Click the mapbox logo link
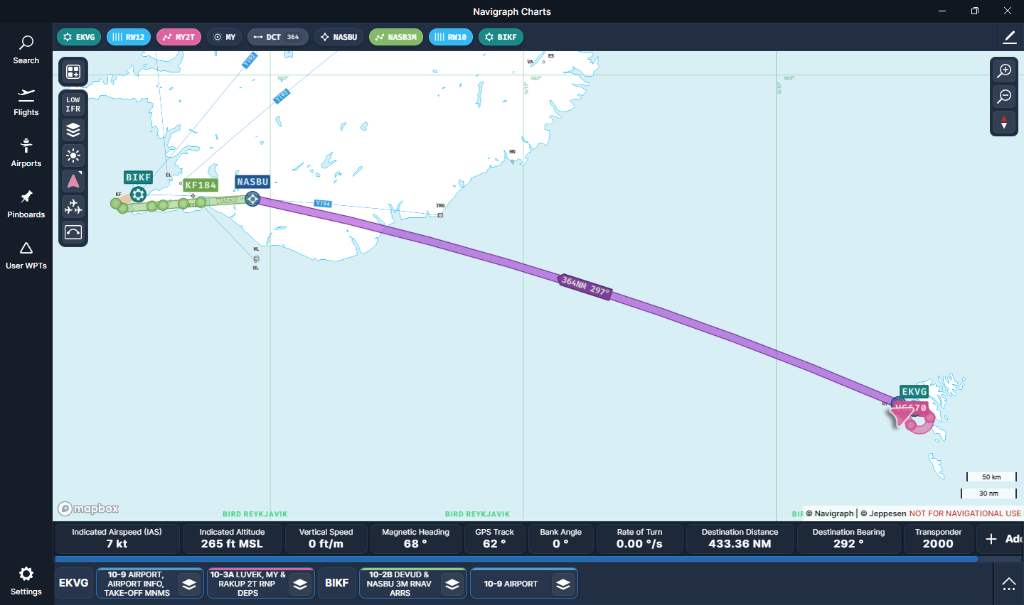This screenshot has height=605, width=1024. tap(88, 508)
